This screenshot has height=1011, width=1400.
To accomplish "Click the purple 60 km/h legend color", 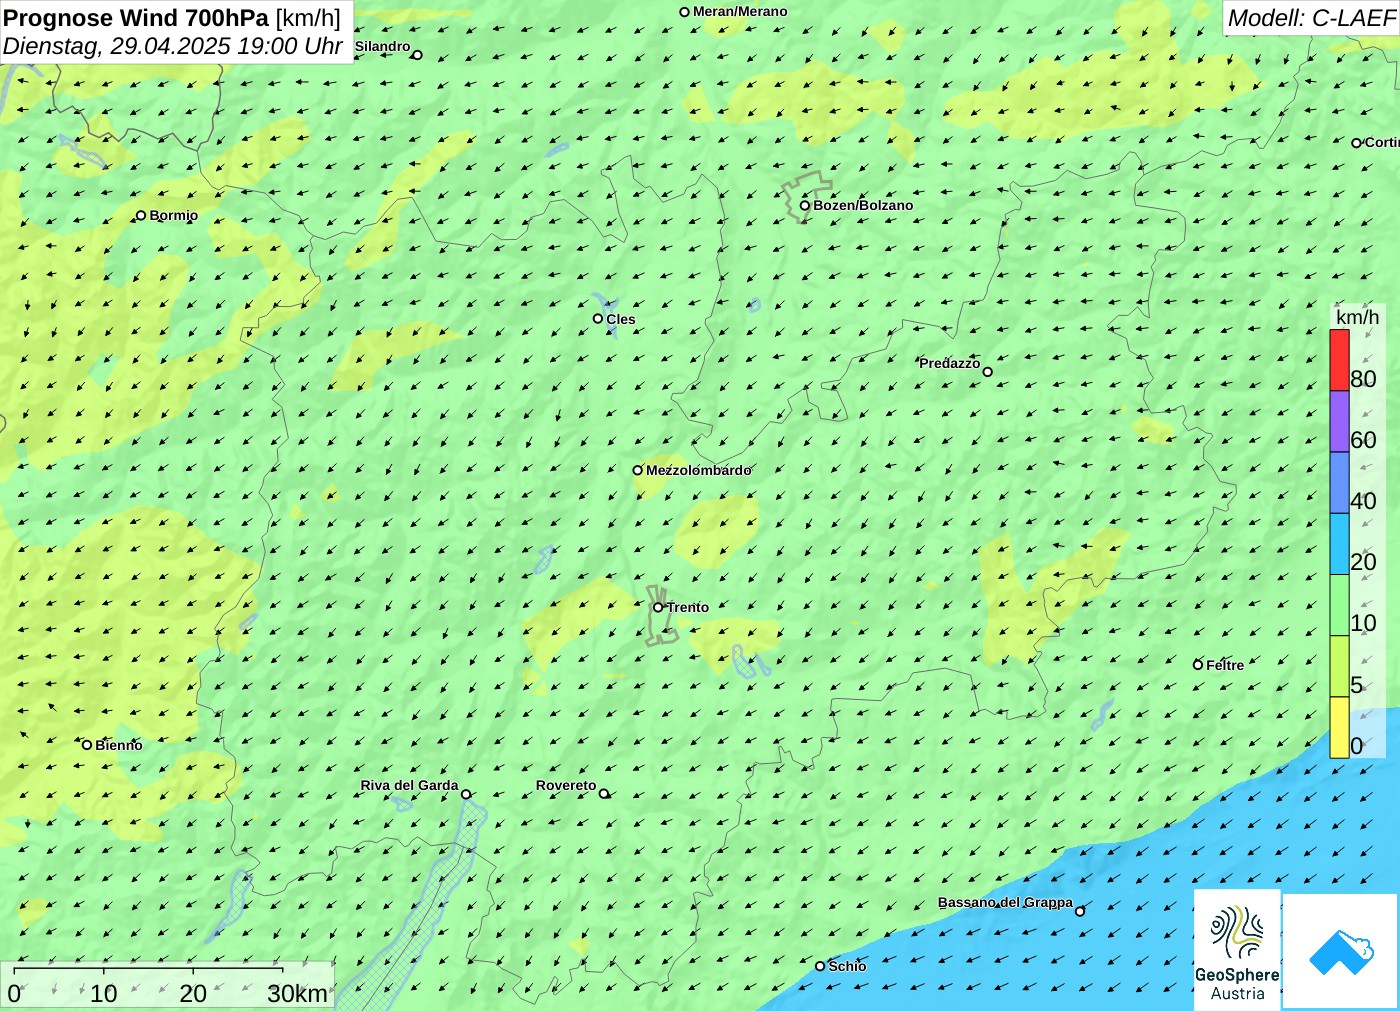I will pyautogui.click(x=1339, y=422).
